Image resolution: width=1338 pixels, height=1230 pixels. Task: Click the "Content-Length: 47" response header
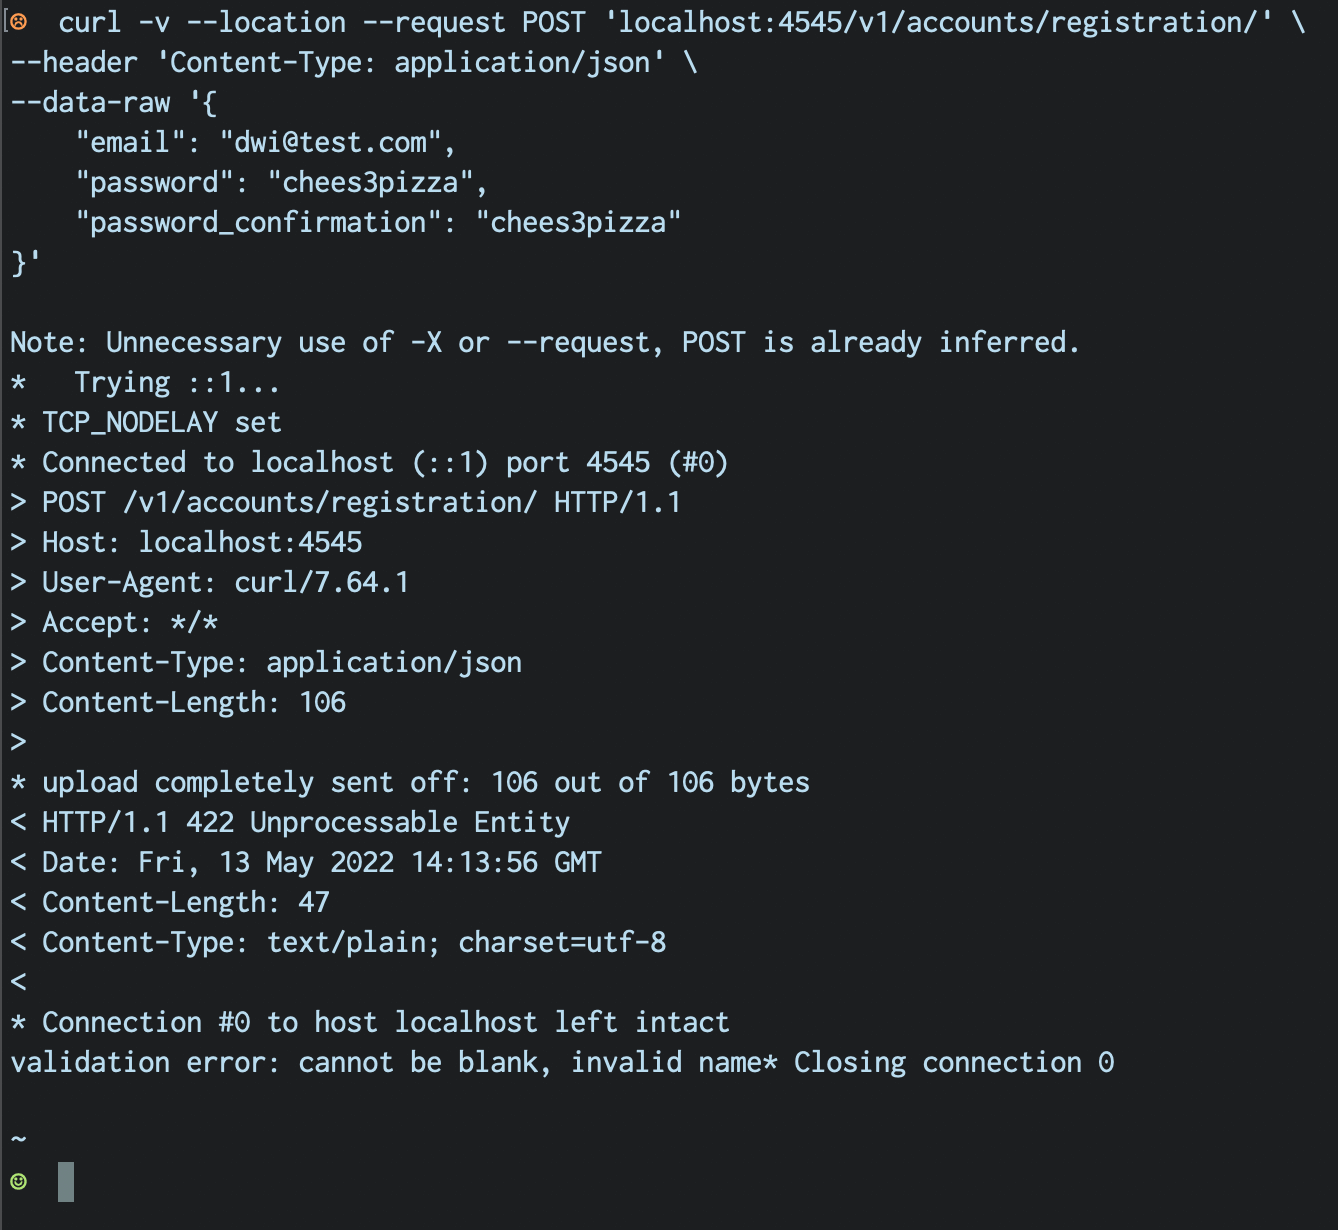tap(185, 902)
